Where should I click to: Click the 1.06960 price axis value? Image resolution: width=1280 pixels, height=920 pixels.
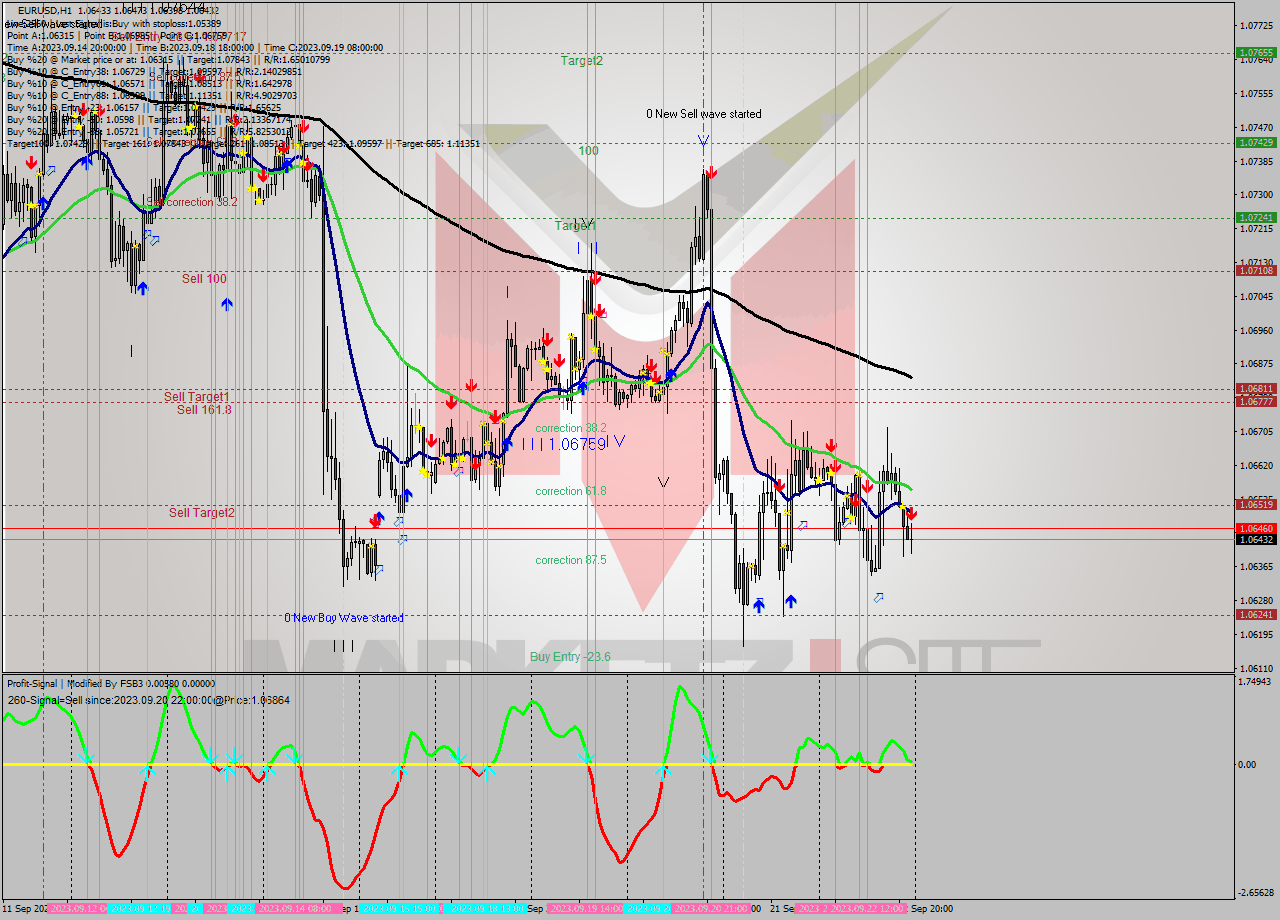1256,330
